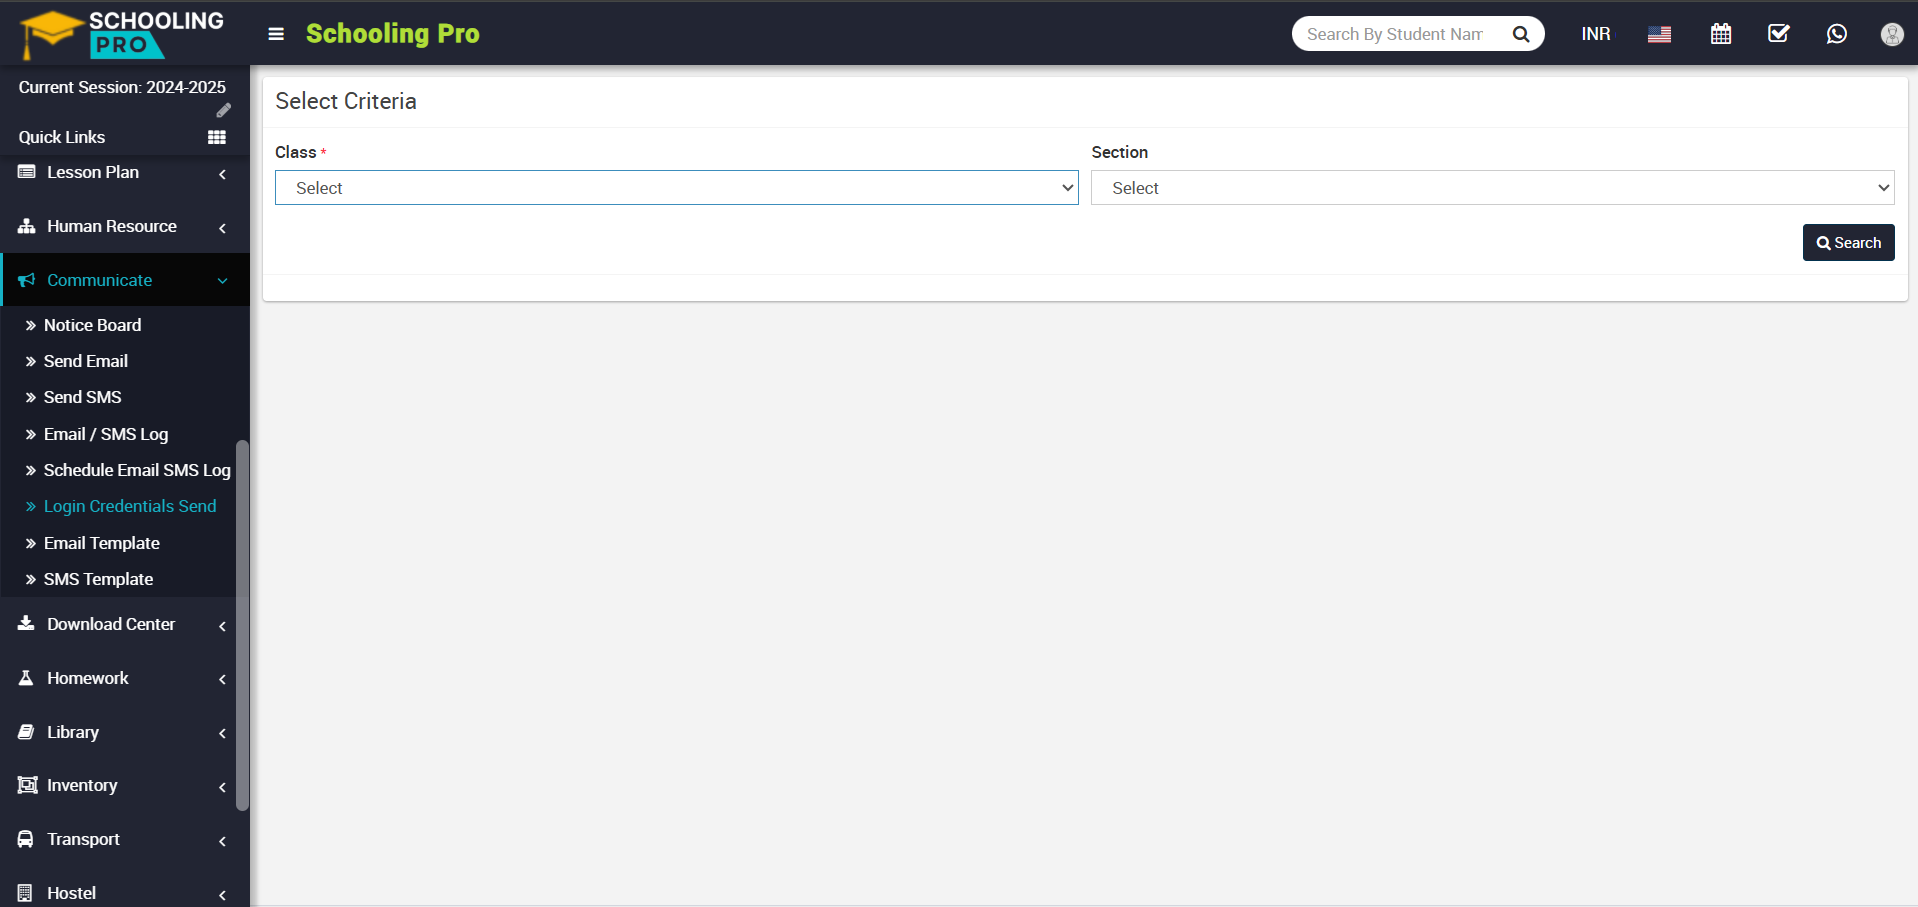Open Login Credentials Send item
The height and width of the screenshot is (907, 1918).
tap(130, 506)
